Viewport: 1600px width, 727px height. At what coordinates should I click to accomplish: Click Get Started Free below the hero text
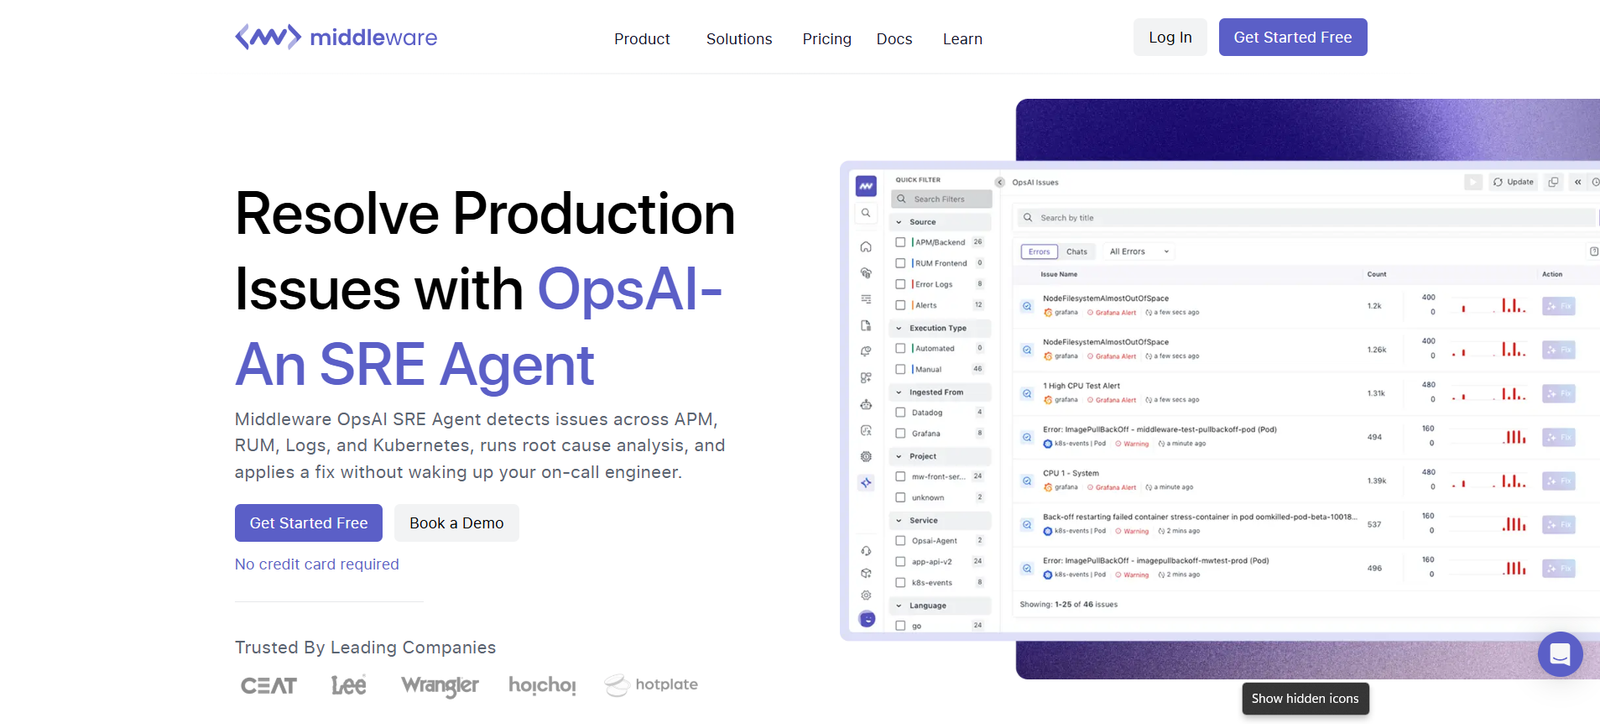(309, 523)
